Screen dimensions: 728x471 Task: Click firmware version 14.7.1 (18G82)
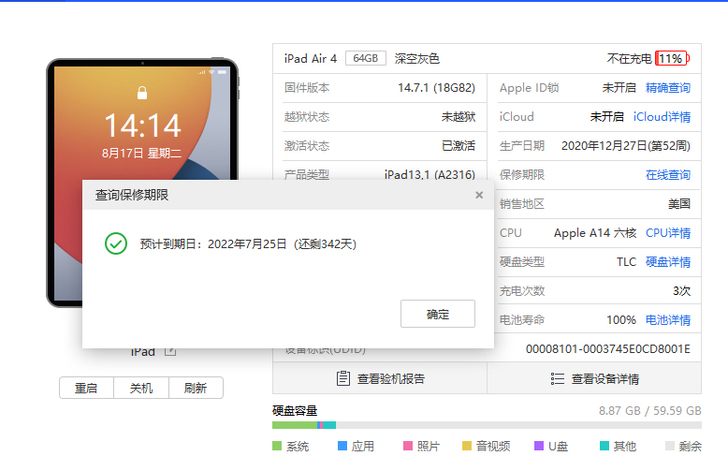coord(436,88)
